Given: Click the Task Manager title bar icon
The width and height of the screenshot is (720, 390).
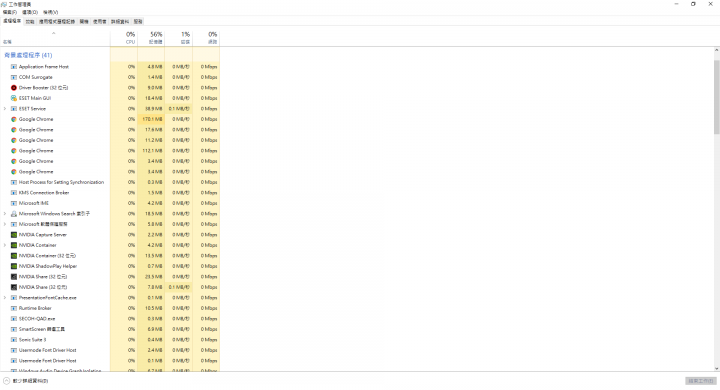Looking at the screenshot, I should pyautogui.click(x=4, y=4).
